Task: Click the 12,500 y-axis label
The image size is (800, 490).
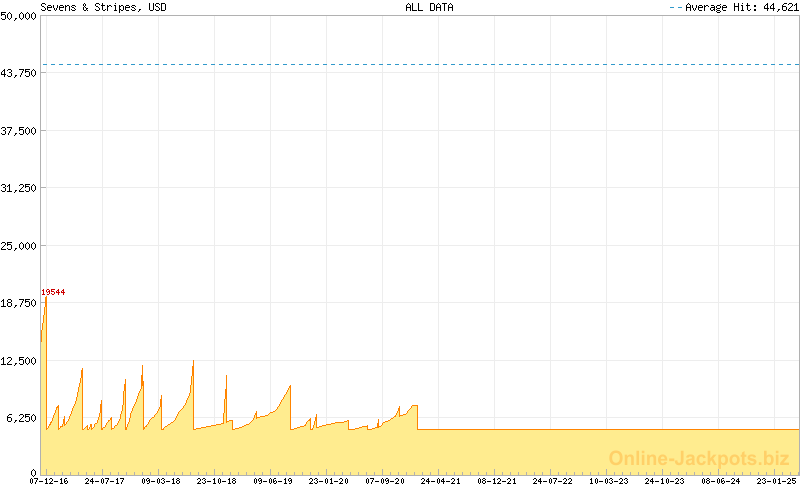Action: click(18, 361)
